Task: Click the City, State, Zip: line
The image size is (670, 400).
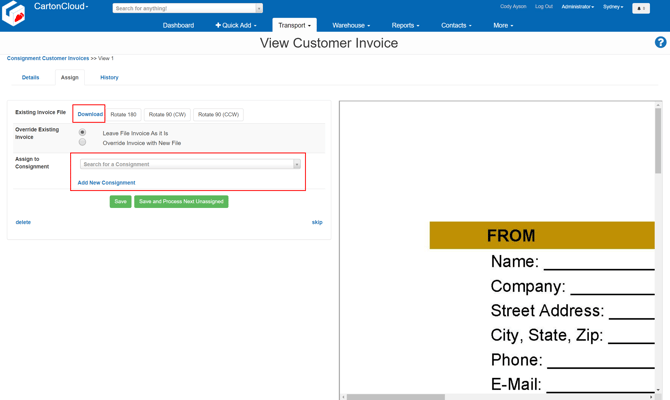Action: pyautogui.click(x=573, y=335)
